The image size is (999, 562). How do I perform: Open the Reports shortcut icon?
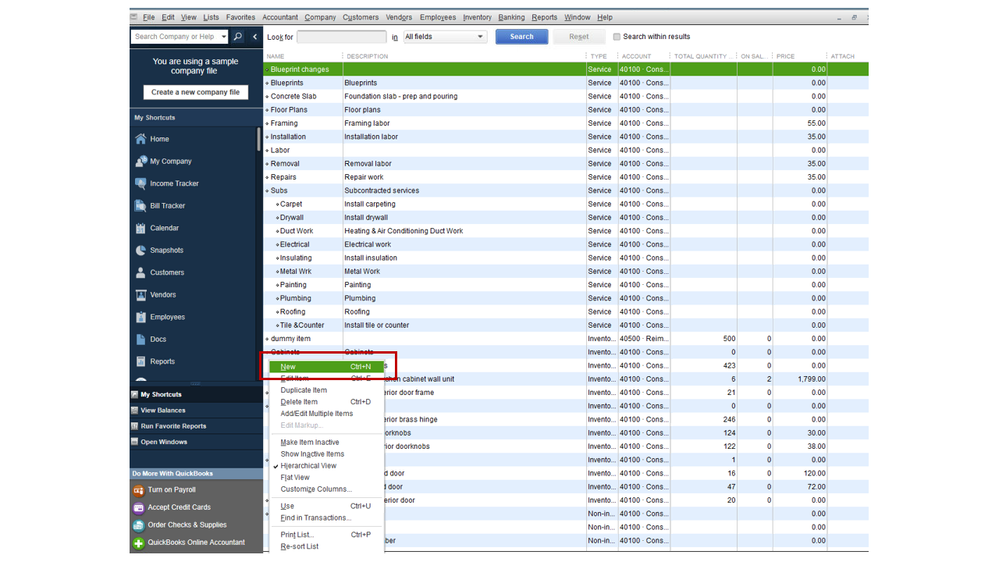coord(141,361)
